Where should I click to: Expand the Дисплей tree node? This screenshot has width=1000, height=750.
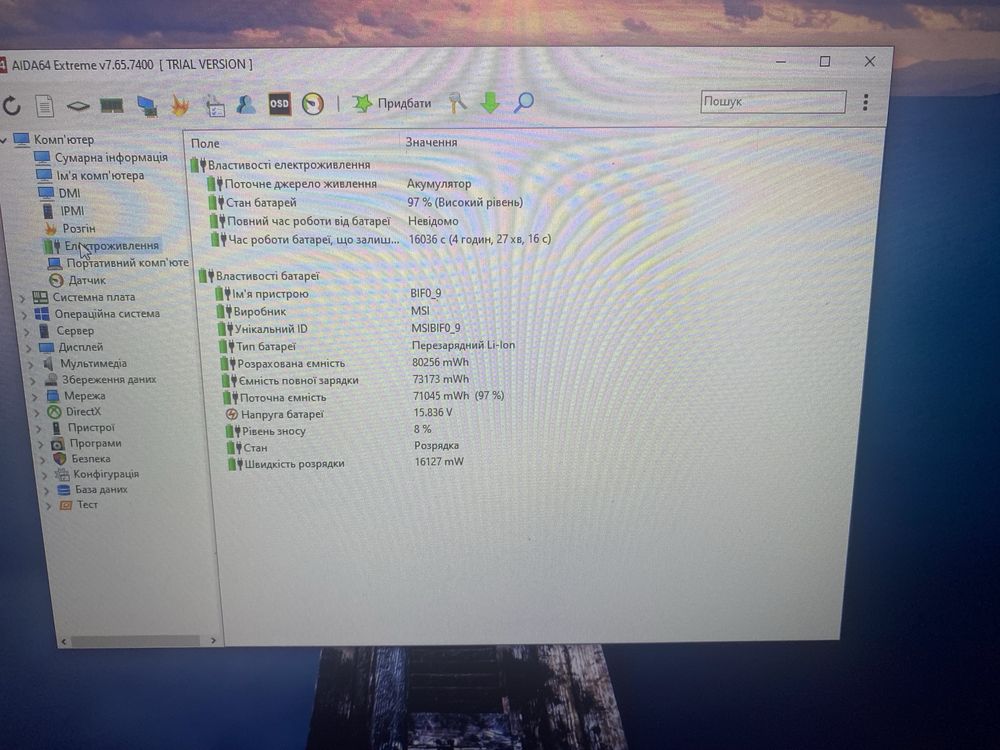[x=29, y=348]
